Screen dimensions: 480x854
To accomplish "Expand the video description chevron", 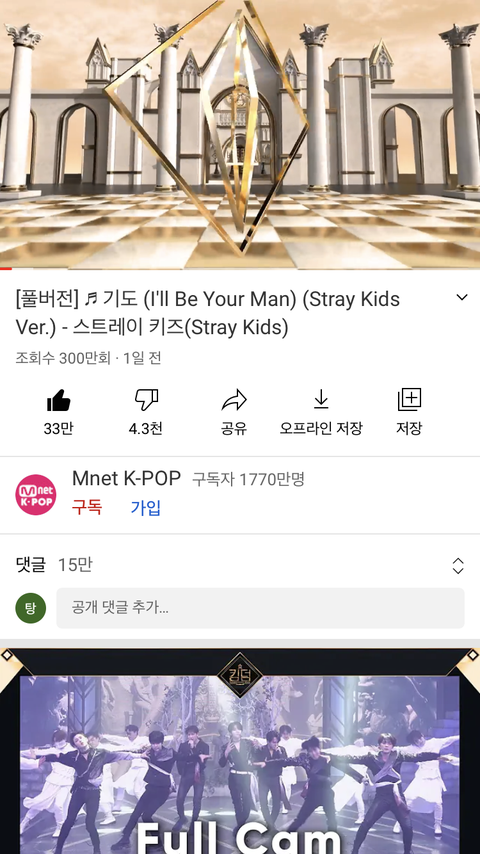I will (461, 297).
